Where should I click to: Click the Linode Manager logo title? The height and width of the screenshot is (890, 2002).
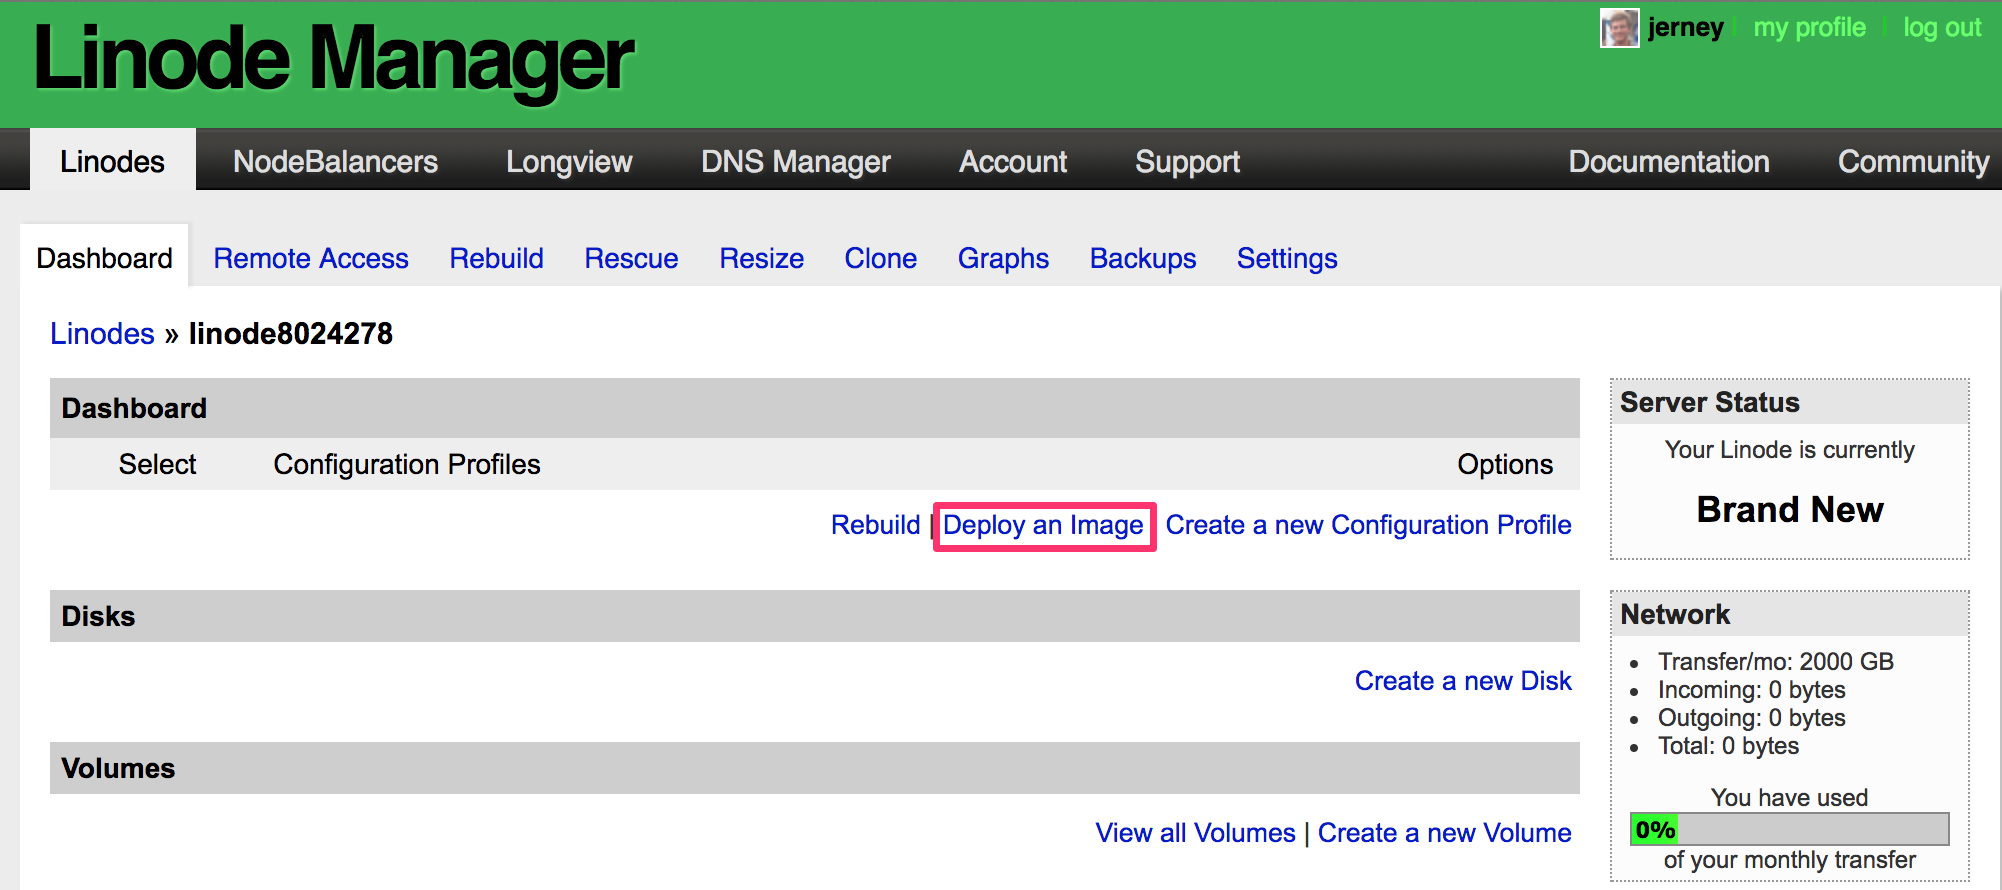click(x=334, y=59)
